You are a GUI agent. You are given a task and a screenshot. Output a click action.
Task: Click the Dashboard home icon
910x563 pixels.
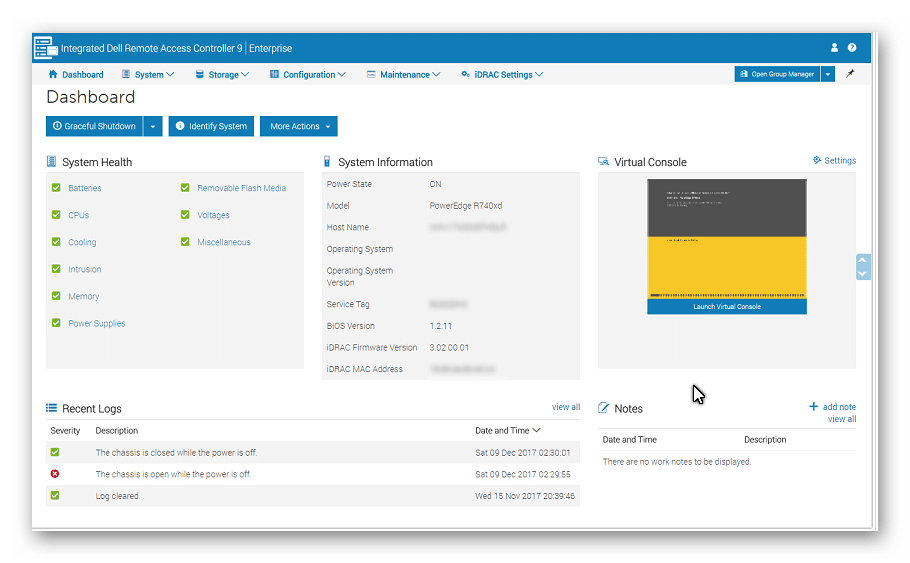53,74
